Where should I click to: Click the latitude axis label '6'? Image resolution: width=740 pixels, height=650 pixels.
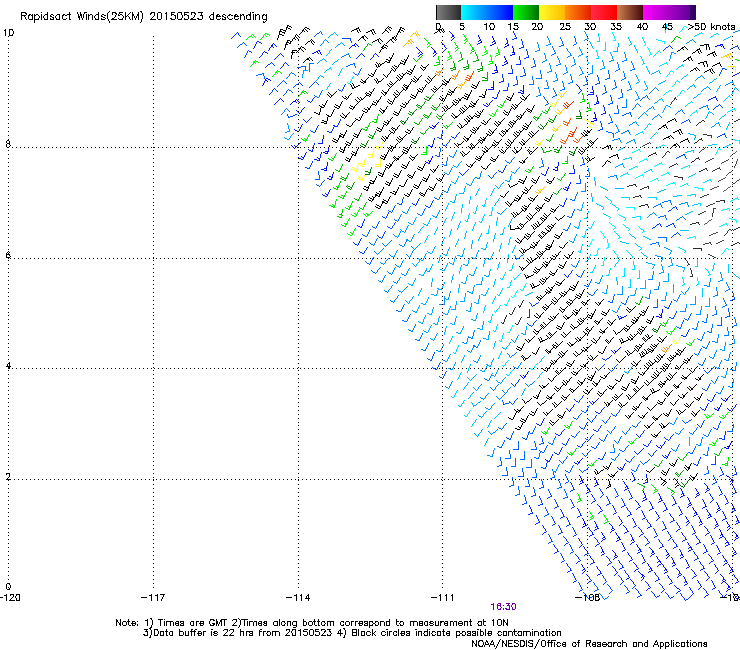point(8,255)
